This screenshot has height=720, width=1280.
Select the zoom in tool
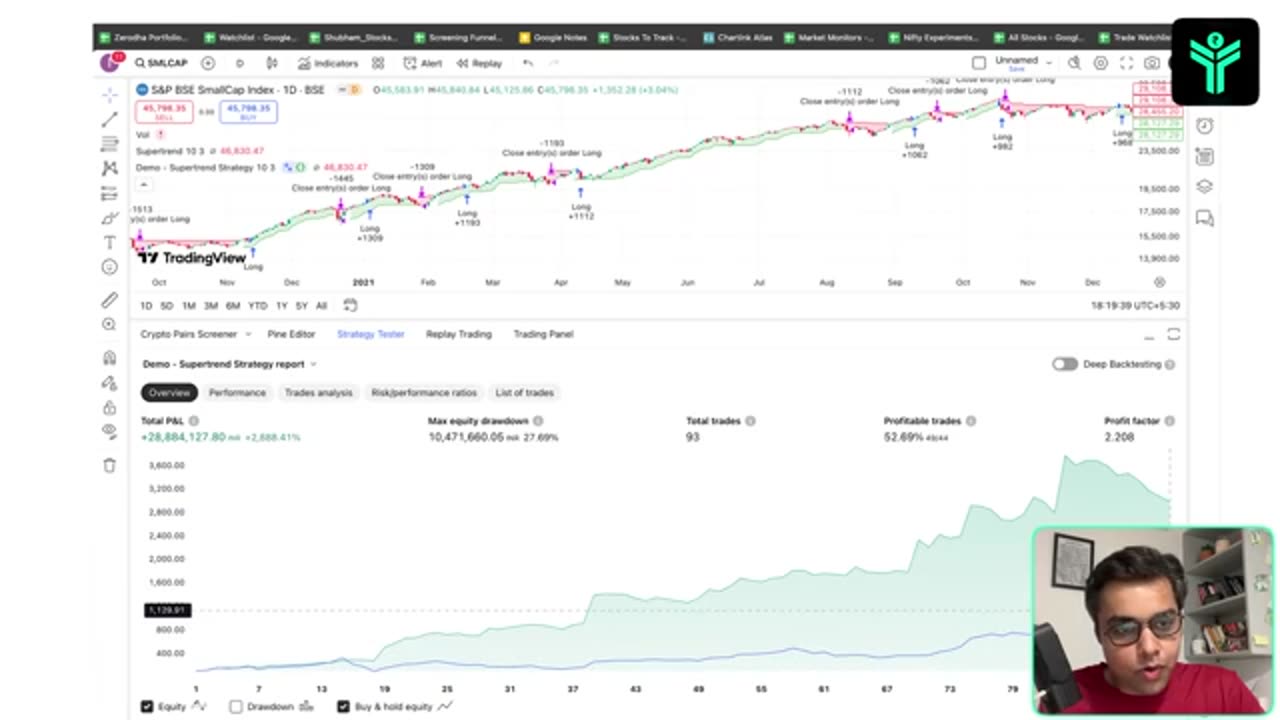pos(109,324)
